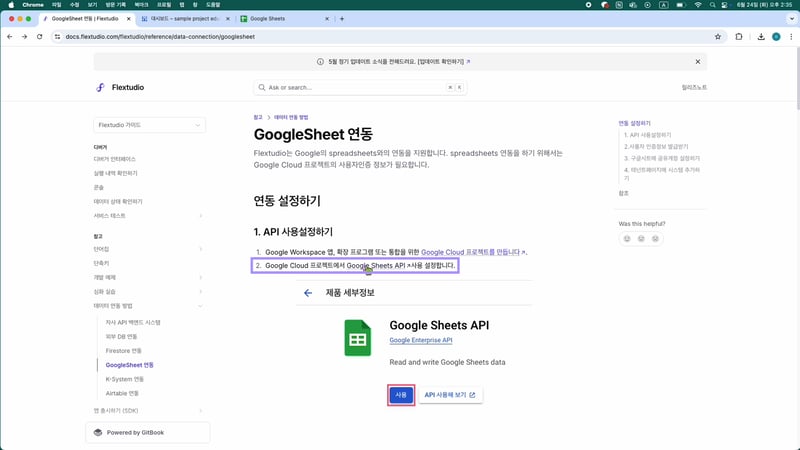
Task: Open macOS Spotlight search icon
Action: 712,5
